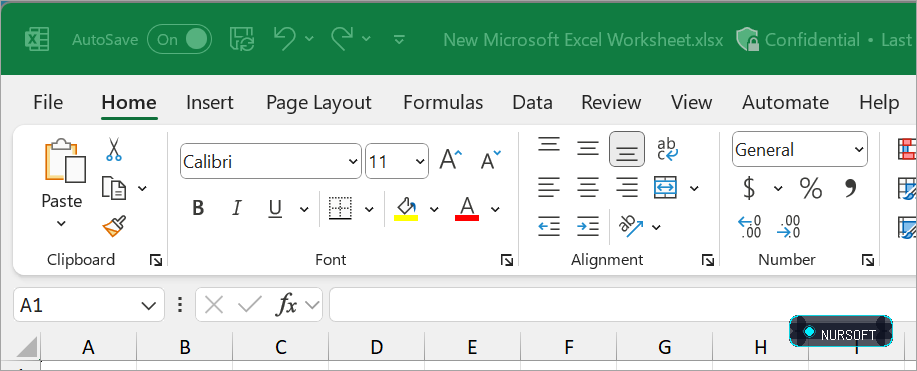Viewport: 917px width, 371px height.
Task: Click the workbook file name in title bar
Action: click(583, 40)
